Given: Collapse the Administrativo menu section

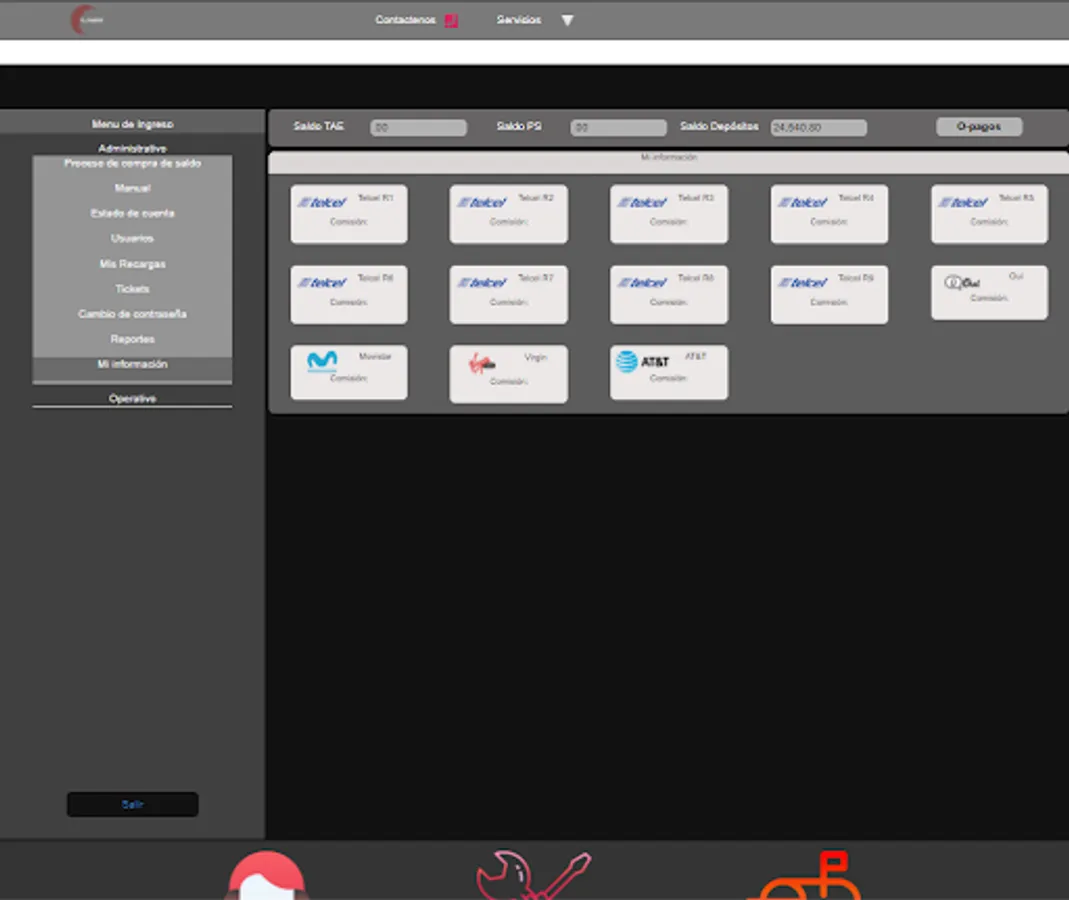Looking at the screenshot, I should click(132, 147).
